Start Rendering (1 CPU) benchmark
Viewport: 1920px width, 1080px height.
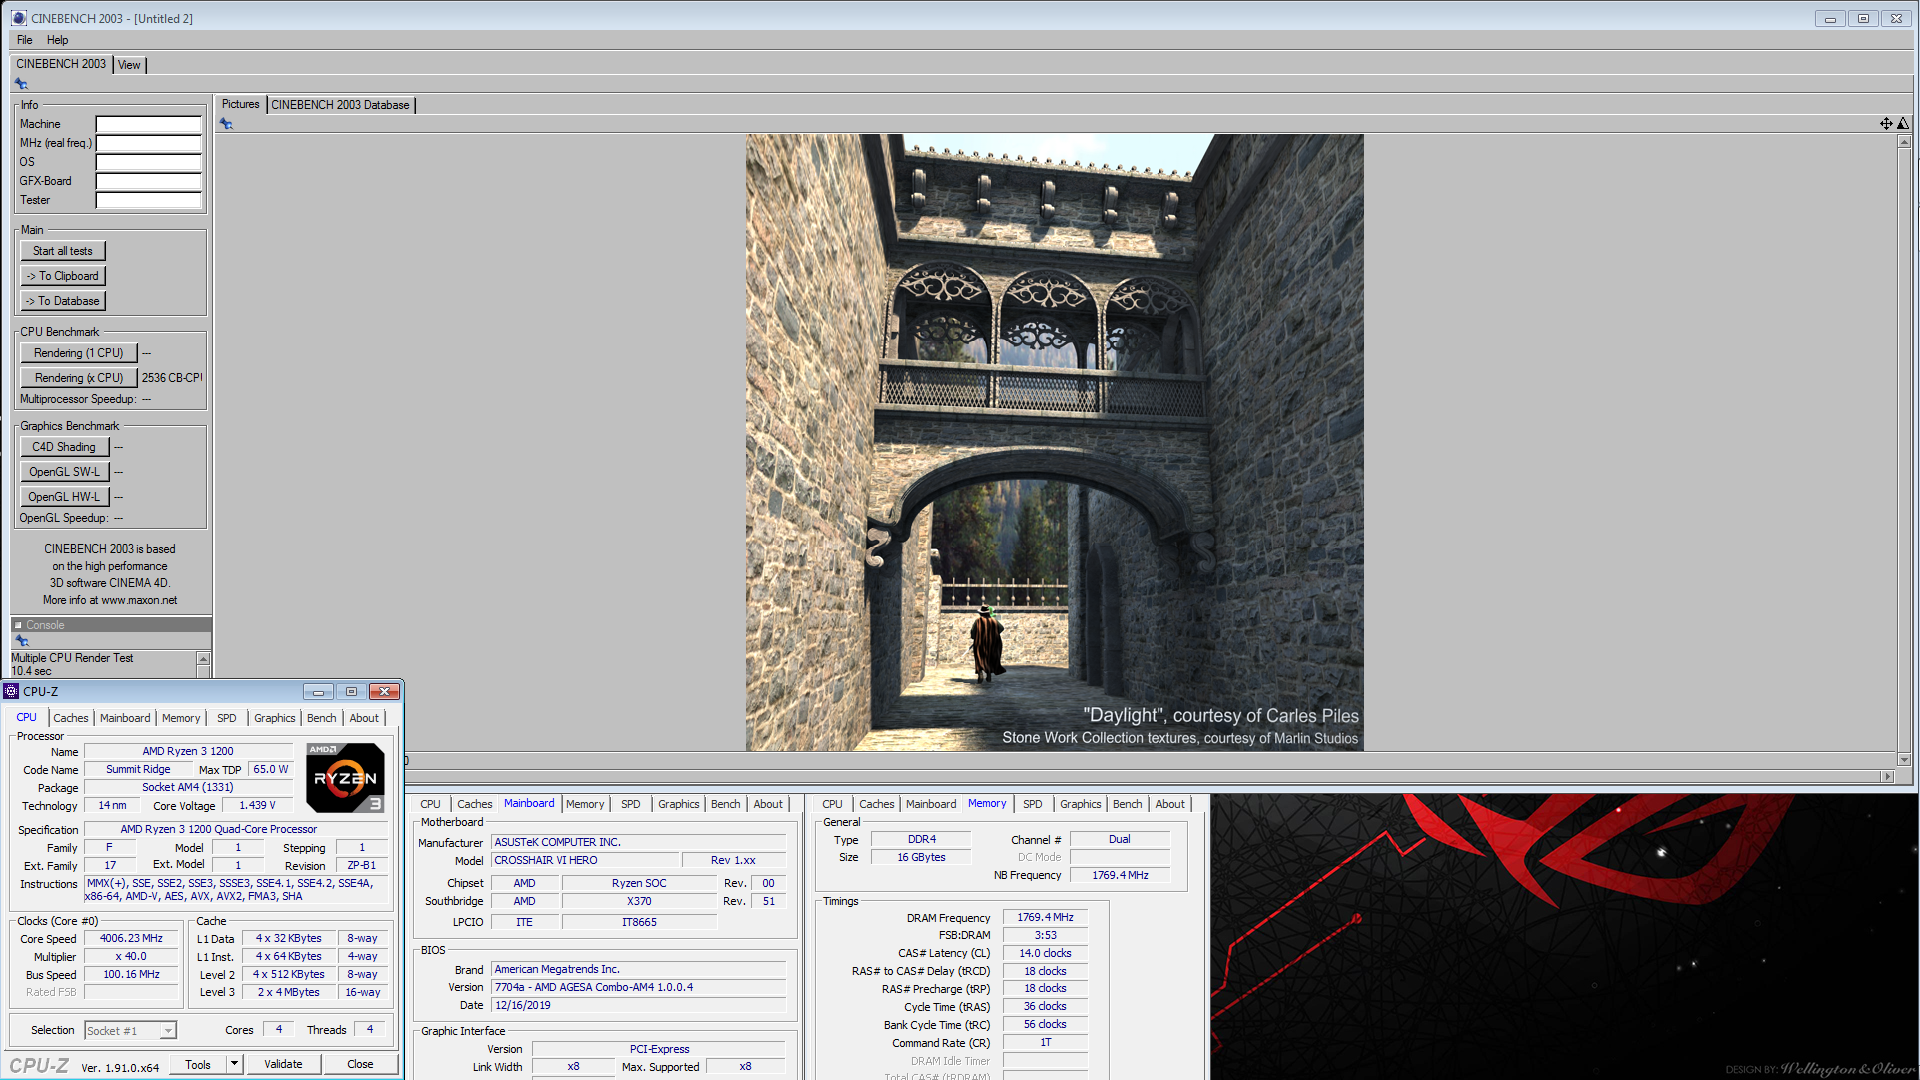pos(79,353)
